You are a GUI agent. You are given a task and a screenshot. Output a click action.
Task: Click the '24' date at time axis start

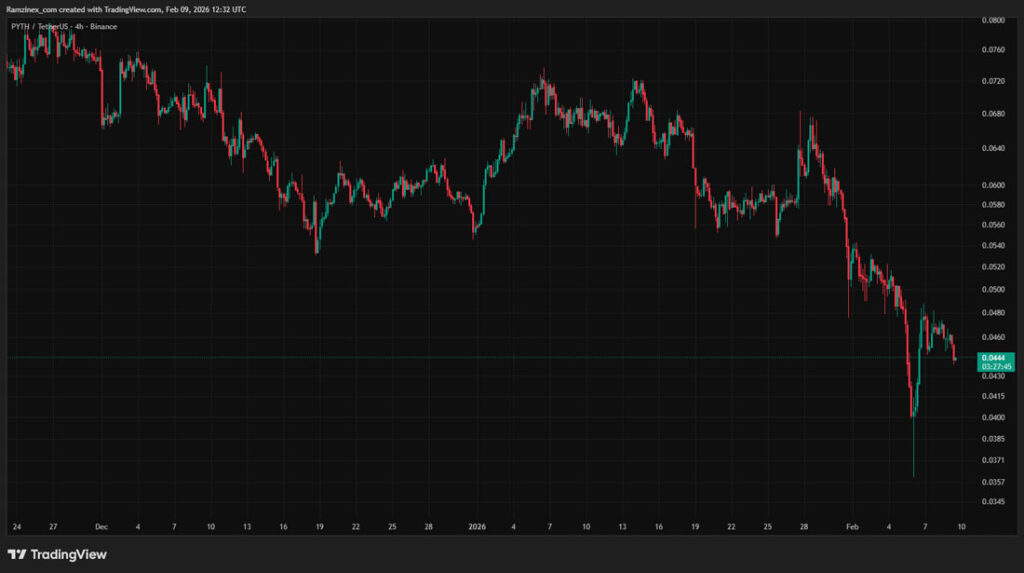(17, 525)
